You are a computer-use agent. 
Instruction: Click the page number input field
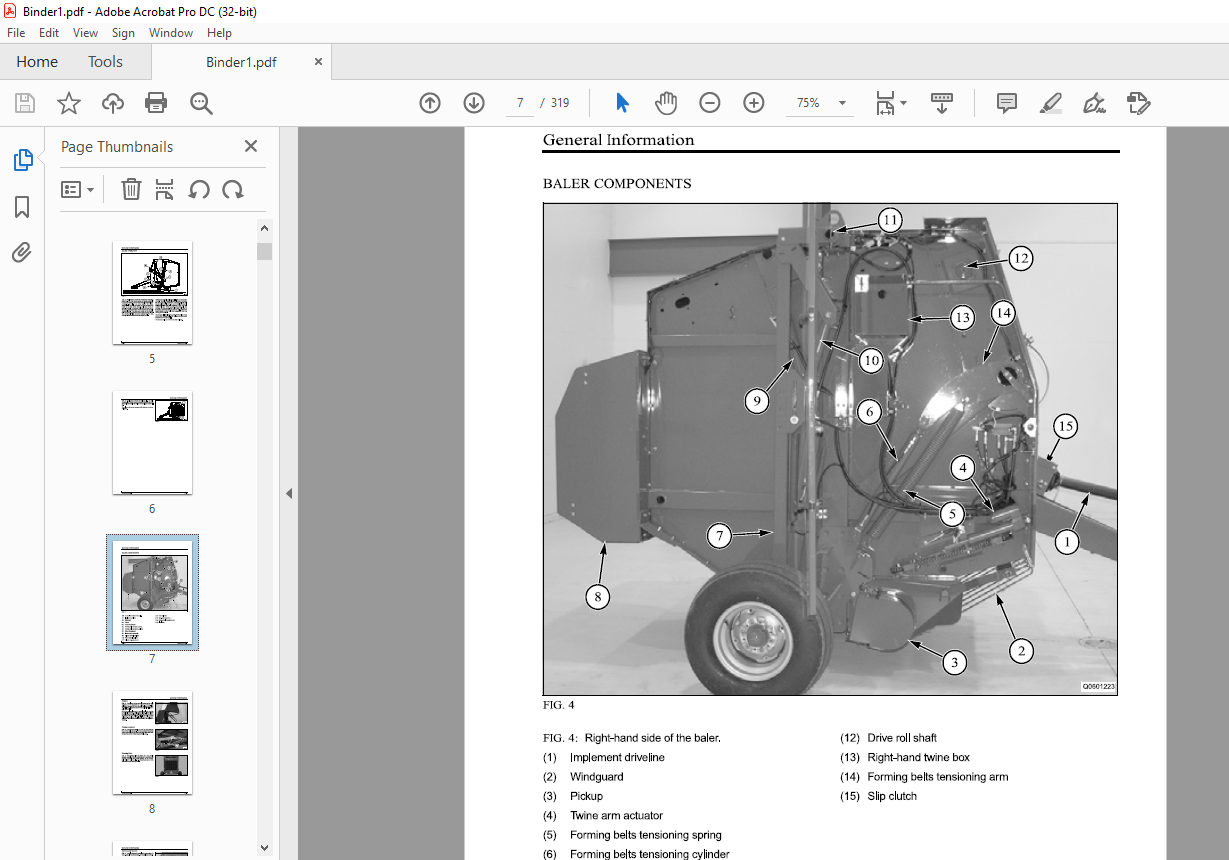(520, 103)
